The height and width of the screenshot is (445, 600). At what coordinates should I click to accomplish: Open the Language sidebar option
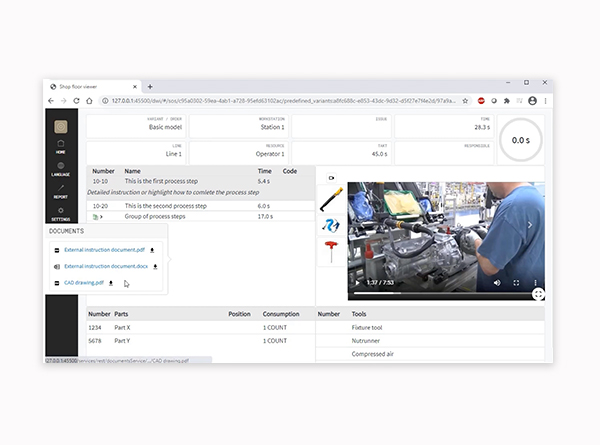point(61,169)
